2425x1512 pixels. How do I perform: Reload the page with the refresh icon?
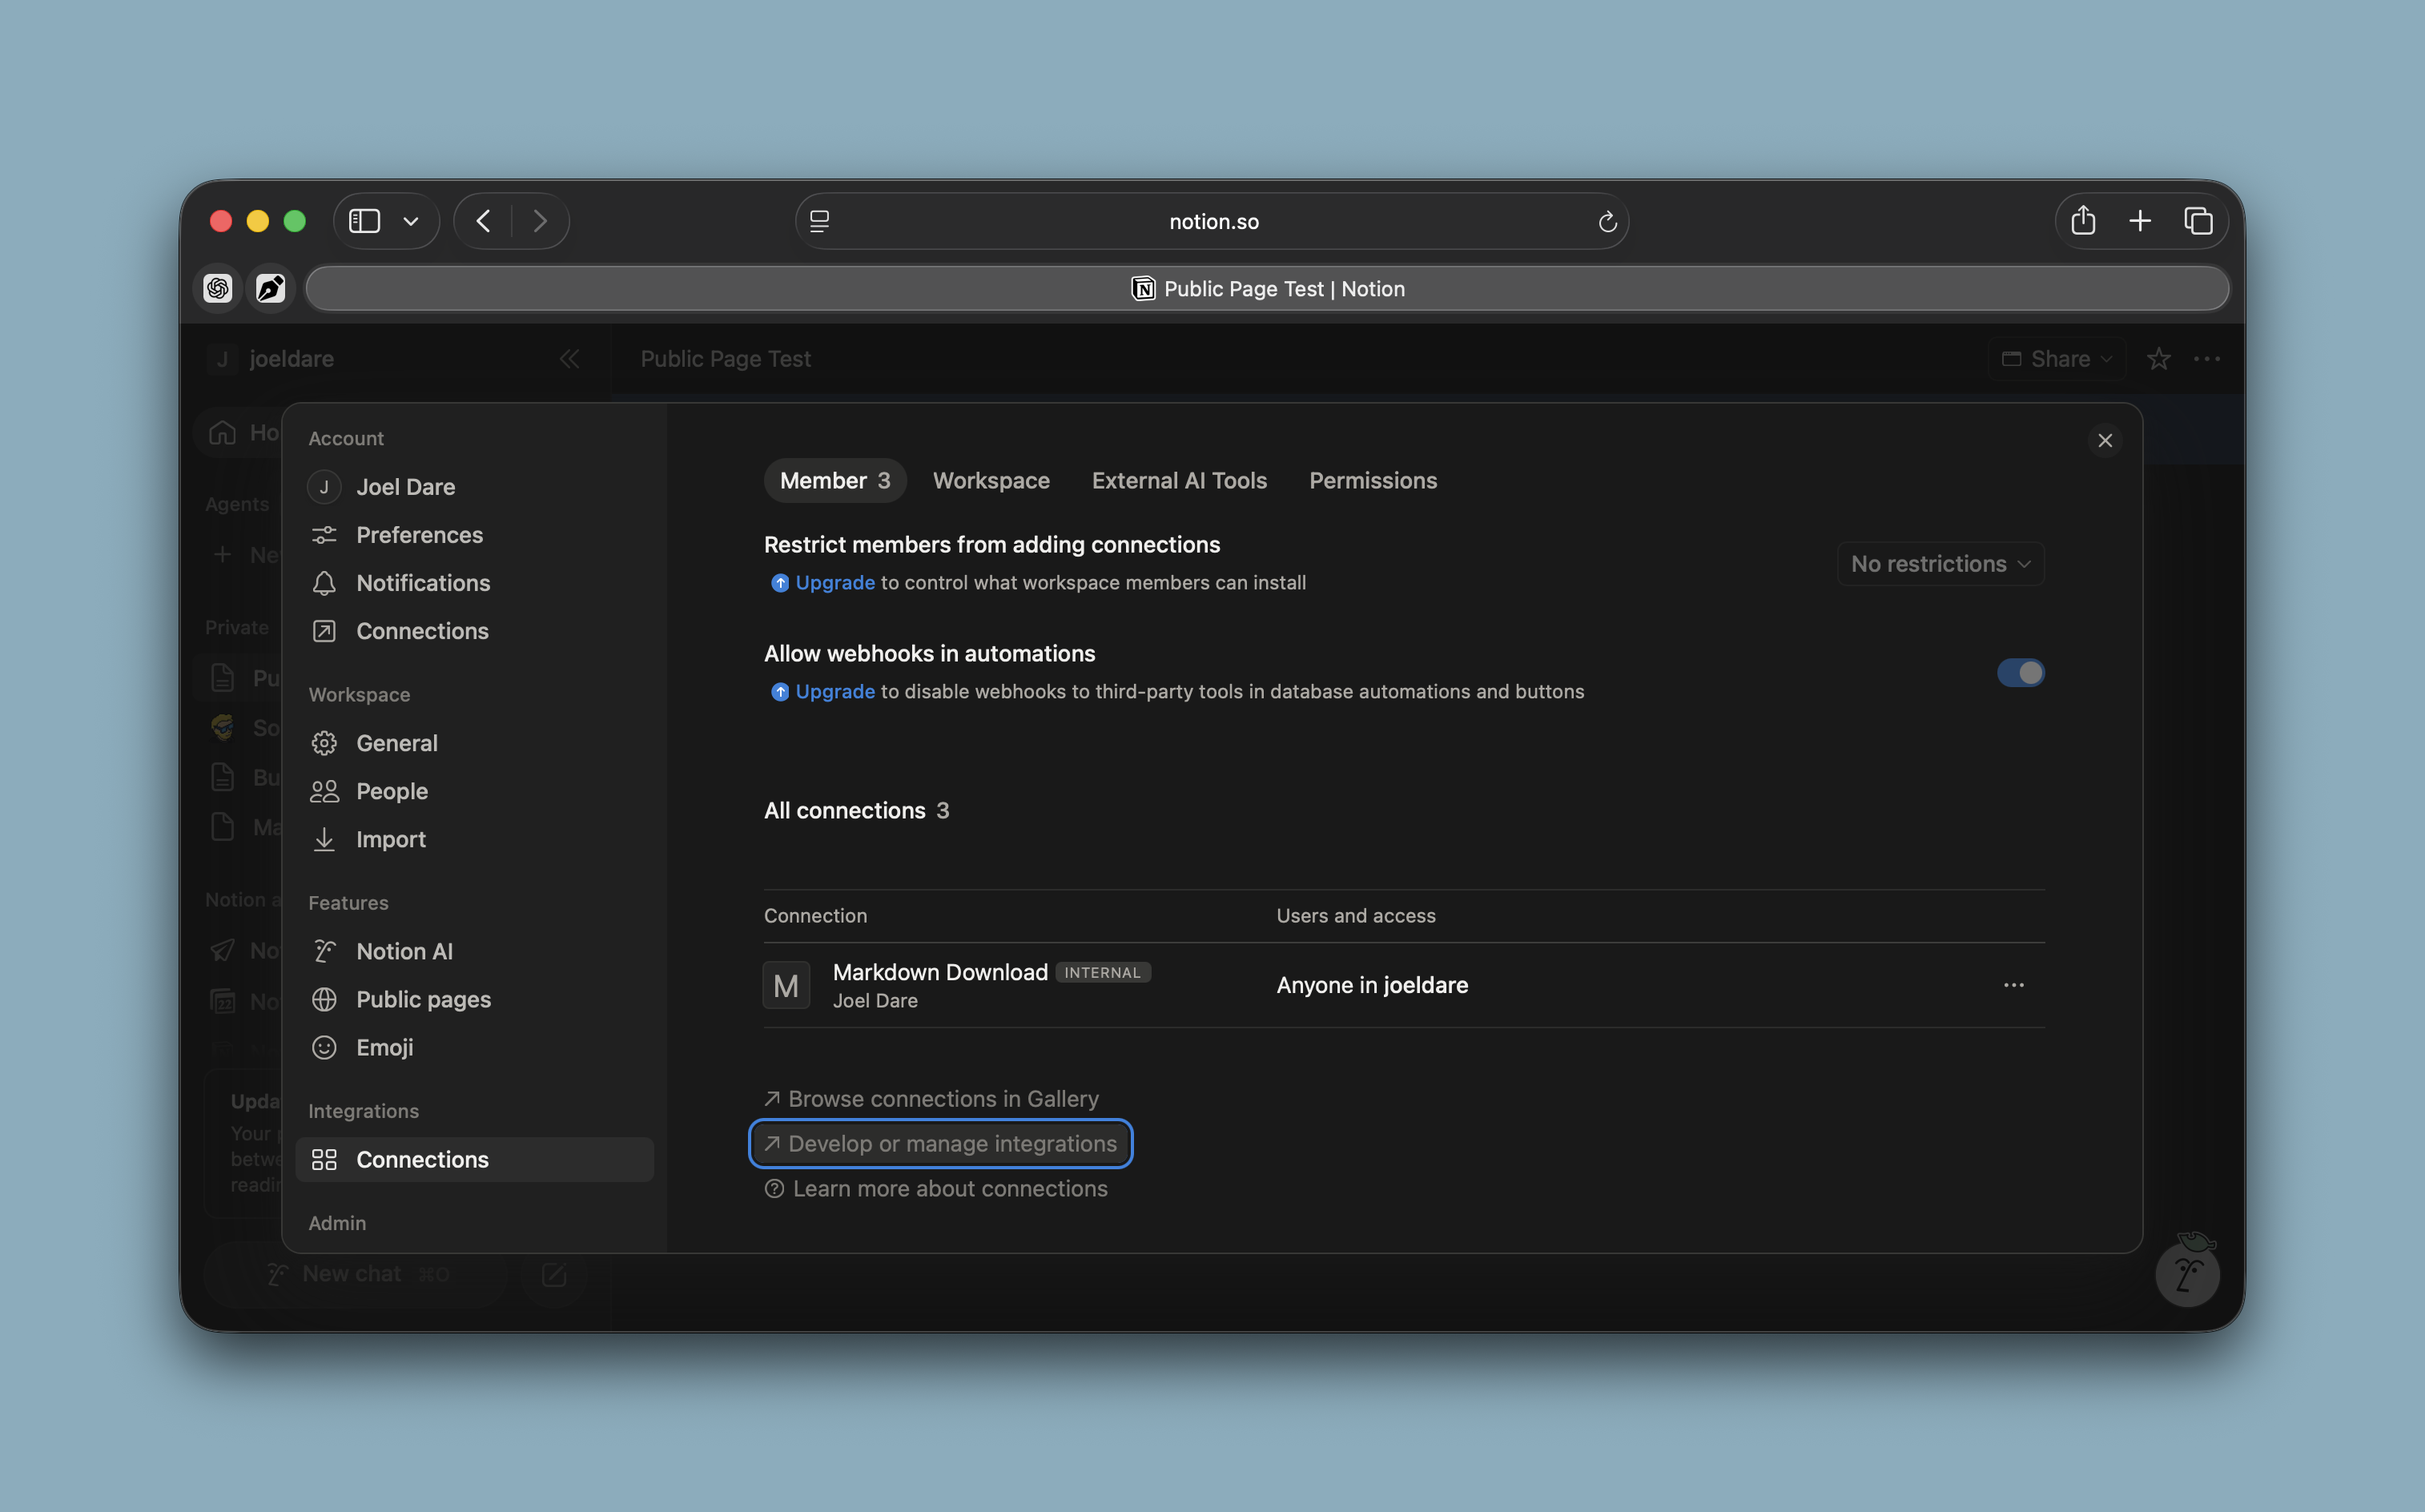coord(1607,221)
